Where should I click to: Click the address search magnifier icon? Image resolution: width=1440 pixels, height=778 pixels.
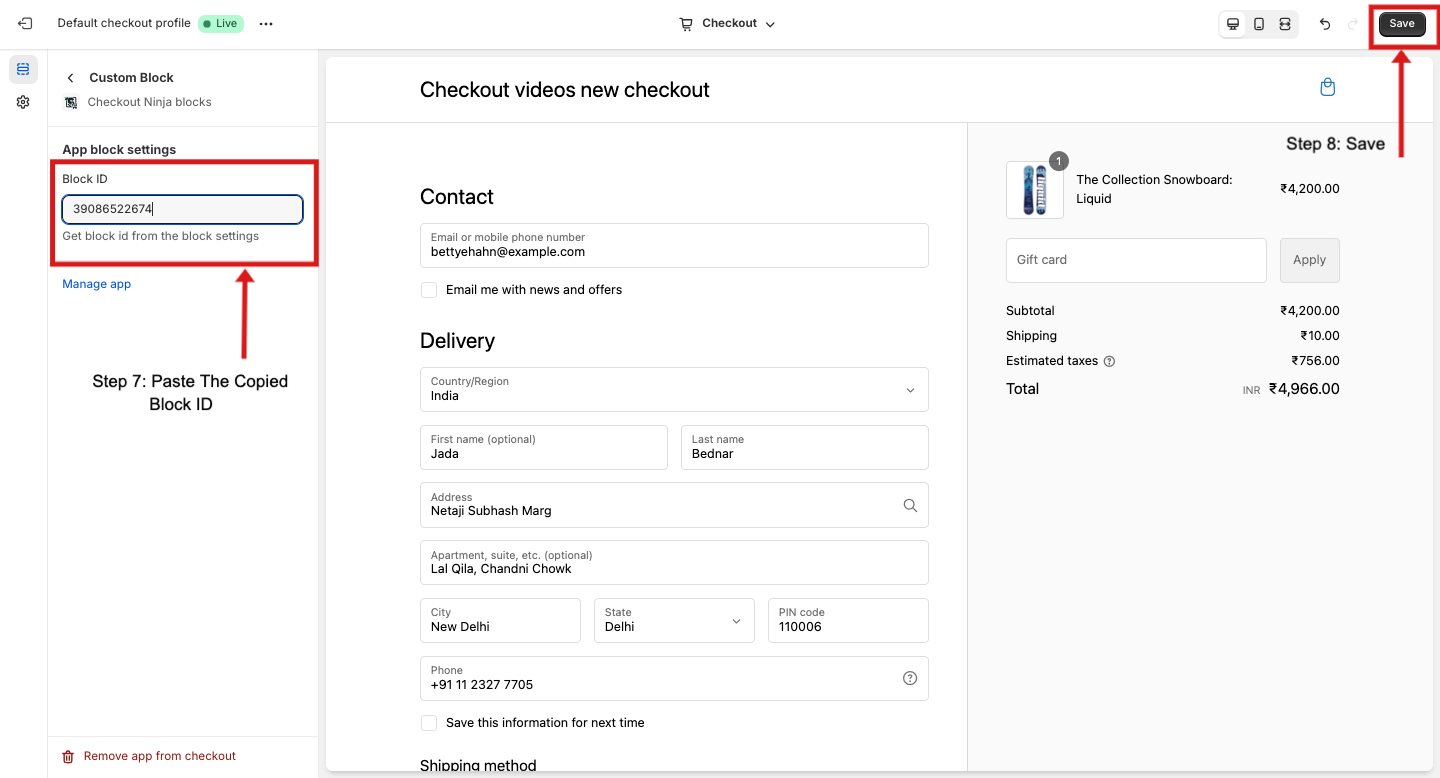pos(910,505)
